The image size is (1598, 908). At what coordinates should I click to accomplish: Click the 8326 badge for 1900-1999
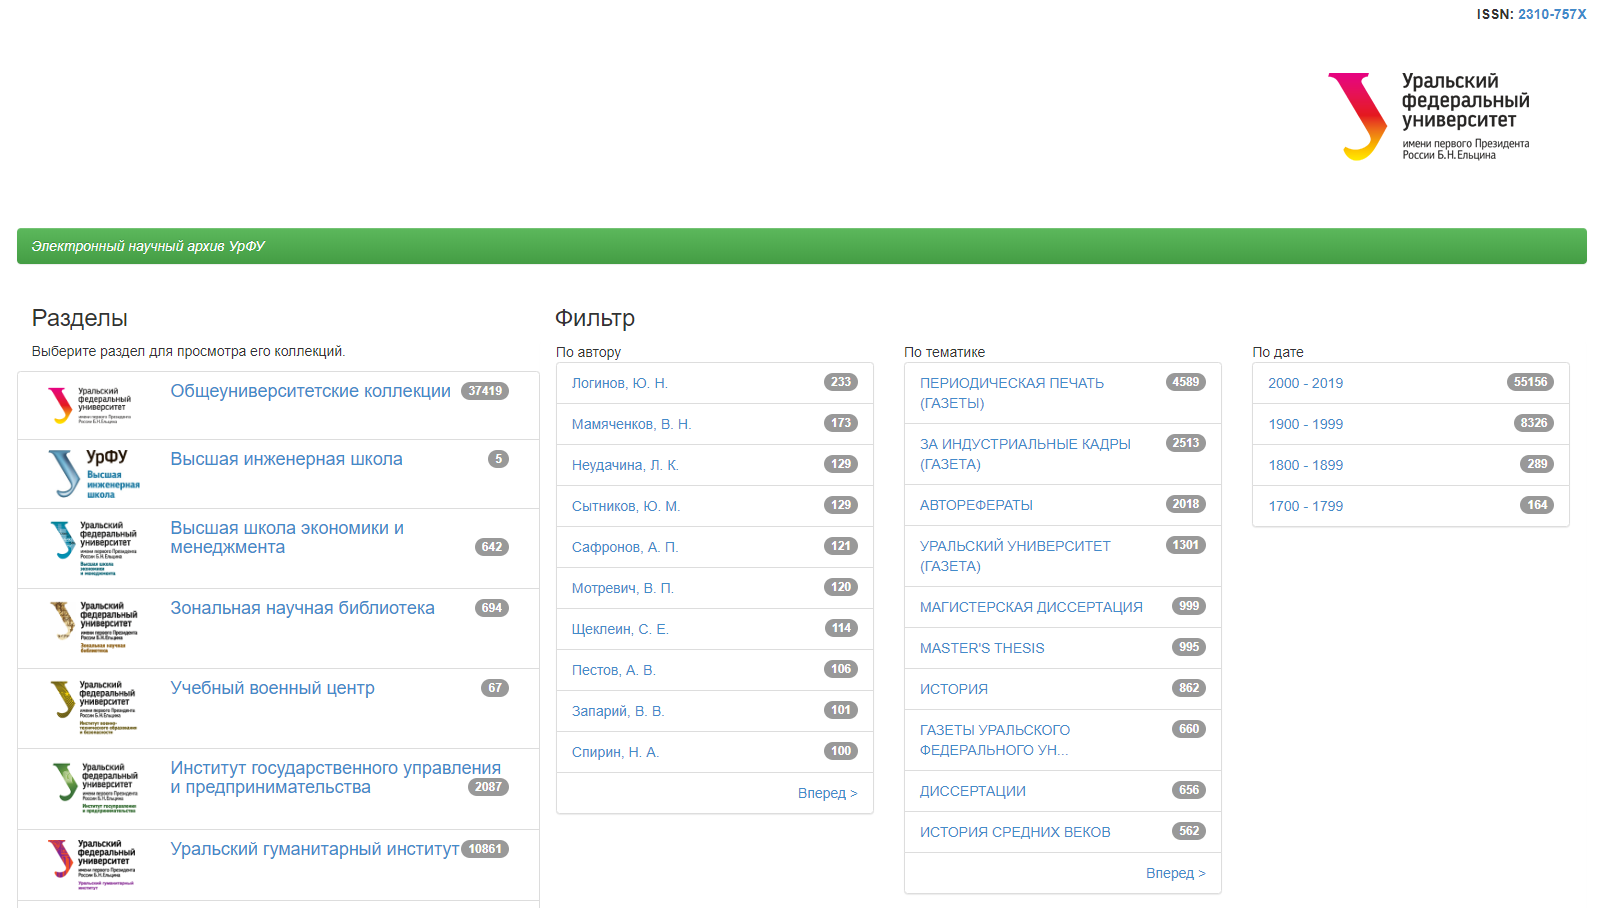[x=1534, y=423]
